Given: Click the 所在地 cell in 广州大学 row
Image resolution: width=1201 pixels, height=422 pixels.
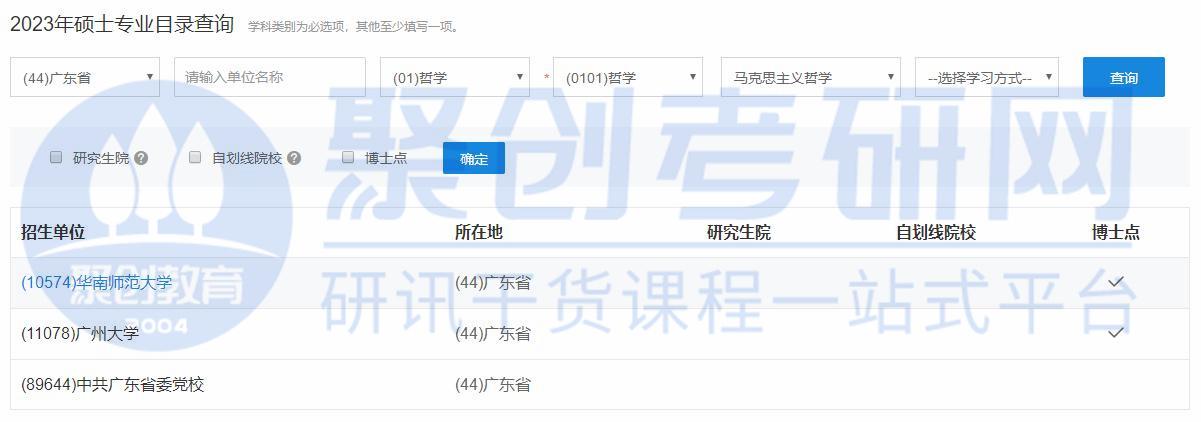Looking at the screenshot, I should [x=493, y=334].
